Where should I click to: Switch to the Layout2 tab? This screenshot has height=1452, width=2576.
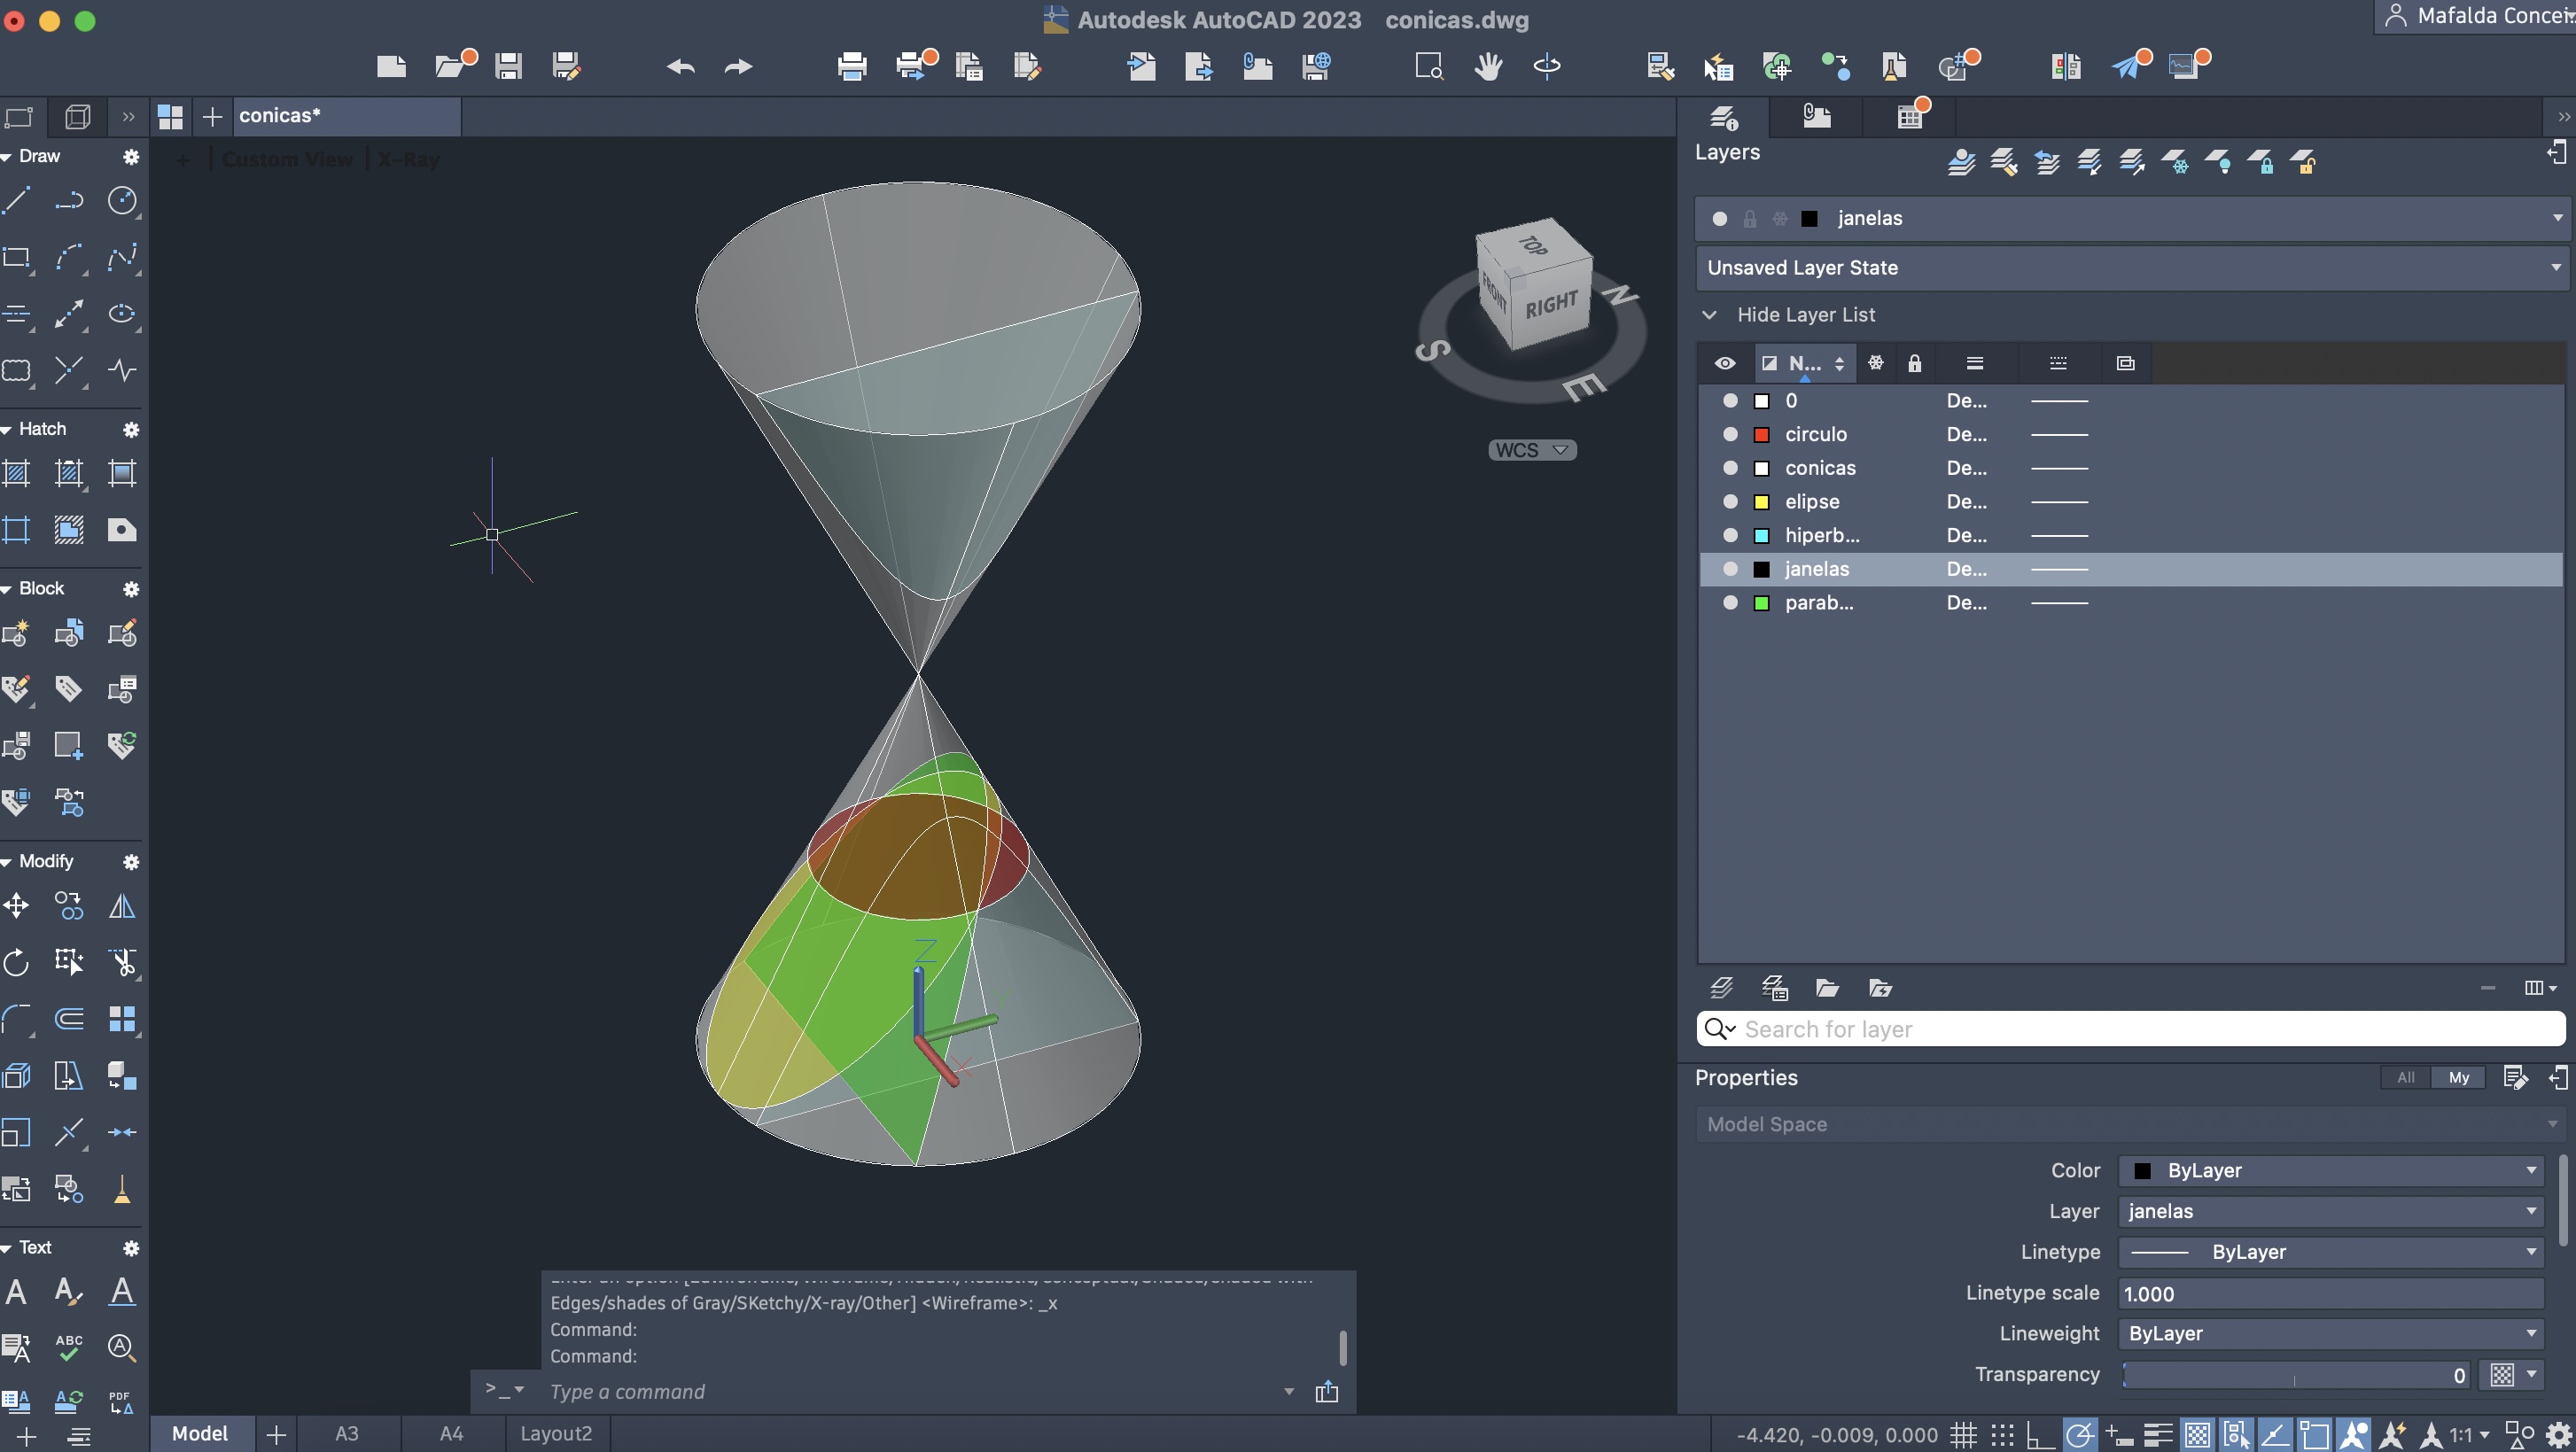pyautogui.click(x=556, y=1433)
